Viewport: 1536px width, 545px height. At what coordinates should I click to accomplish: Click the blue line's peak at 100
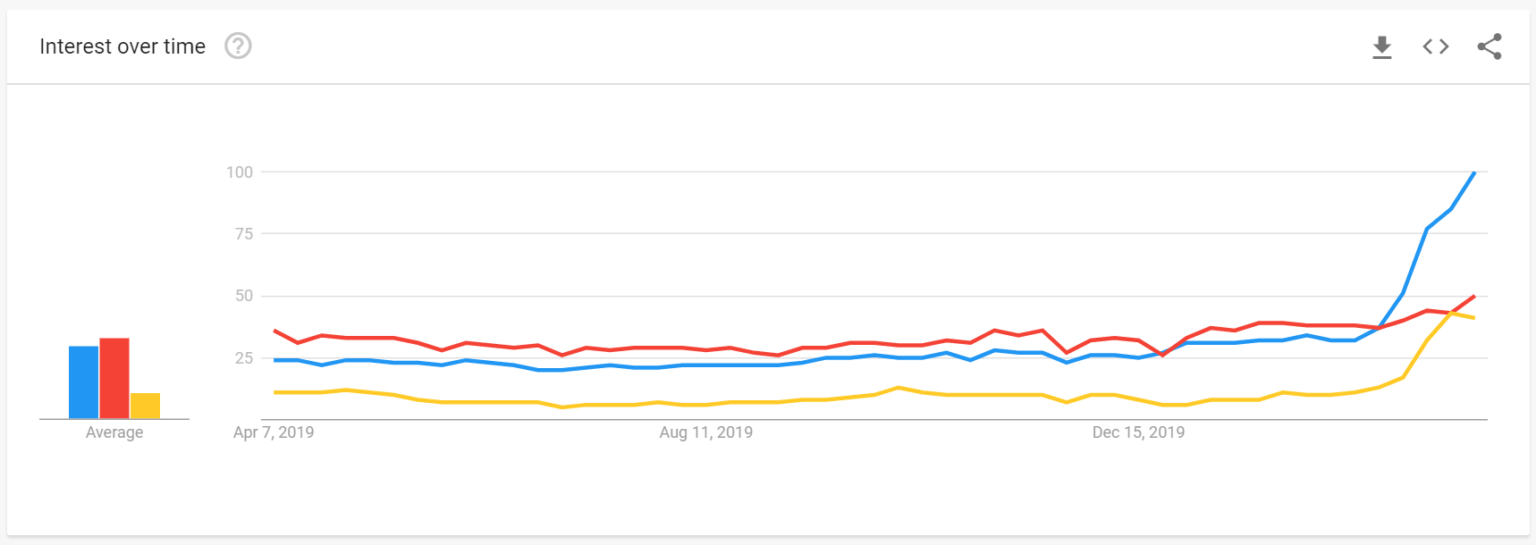[1474, 173]
